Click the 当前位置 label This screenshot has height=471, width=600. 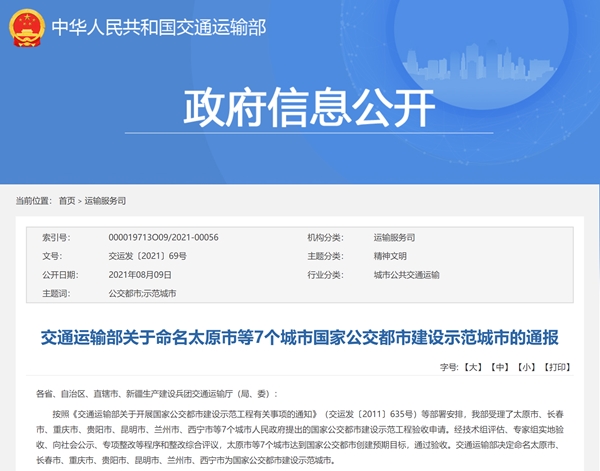click(34, 201)
